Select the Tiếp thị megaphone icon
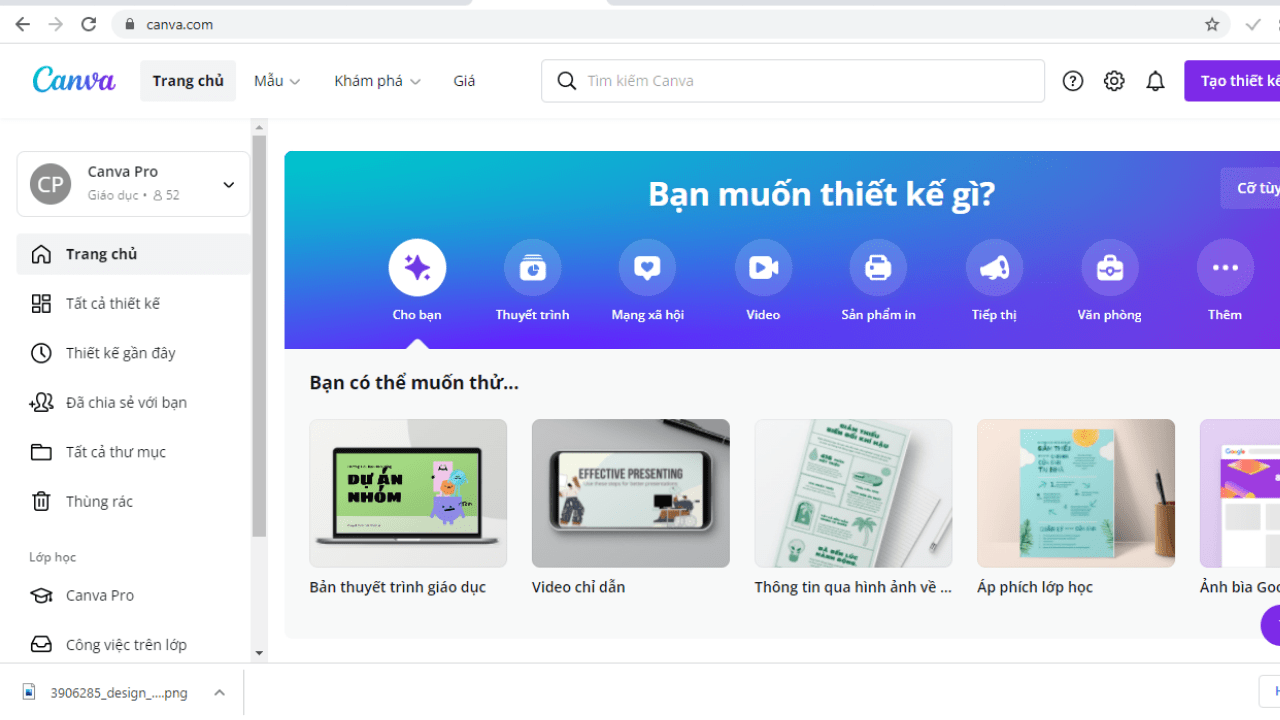 coord(994,267)
